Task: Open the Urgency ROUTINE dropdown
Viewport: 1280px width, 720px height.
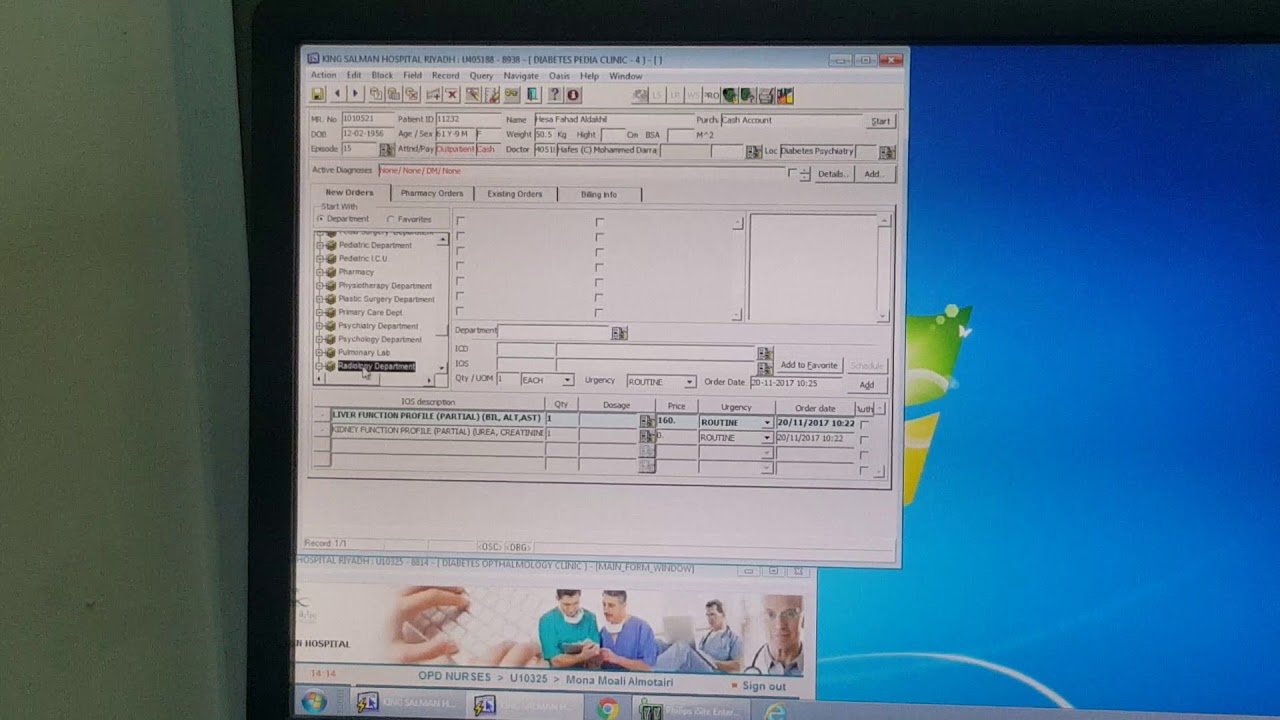Action: click(x=689, y=382)
